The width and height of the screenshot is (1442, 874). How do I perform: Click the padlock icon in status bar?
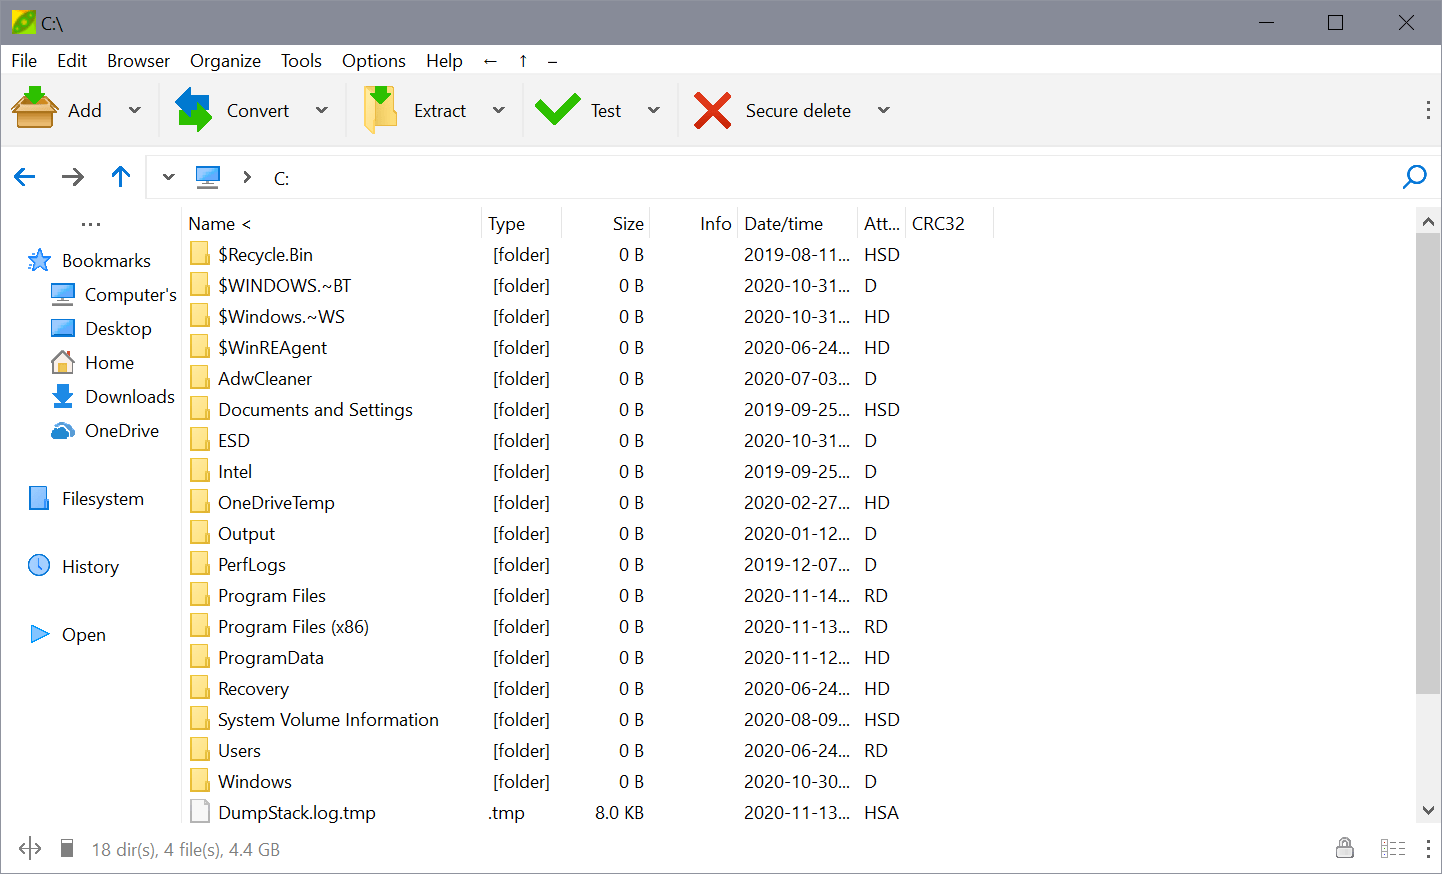point(1345,848)
